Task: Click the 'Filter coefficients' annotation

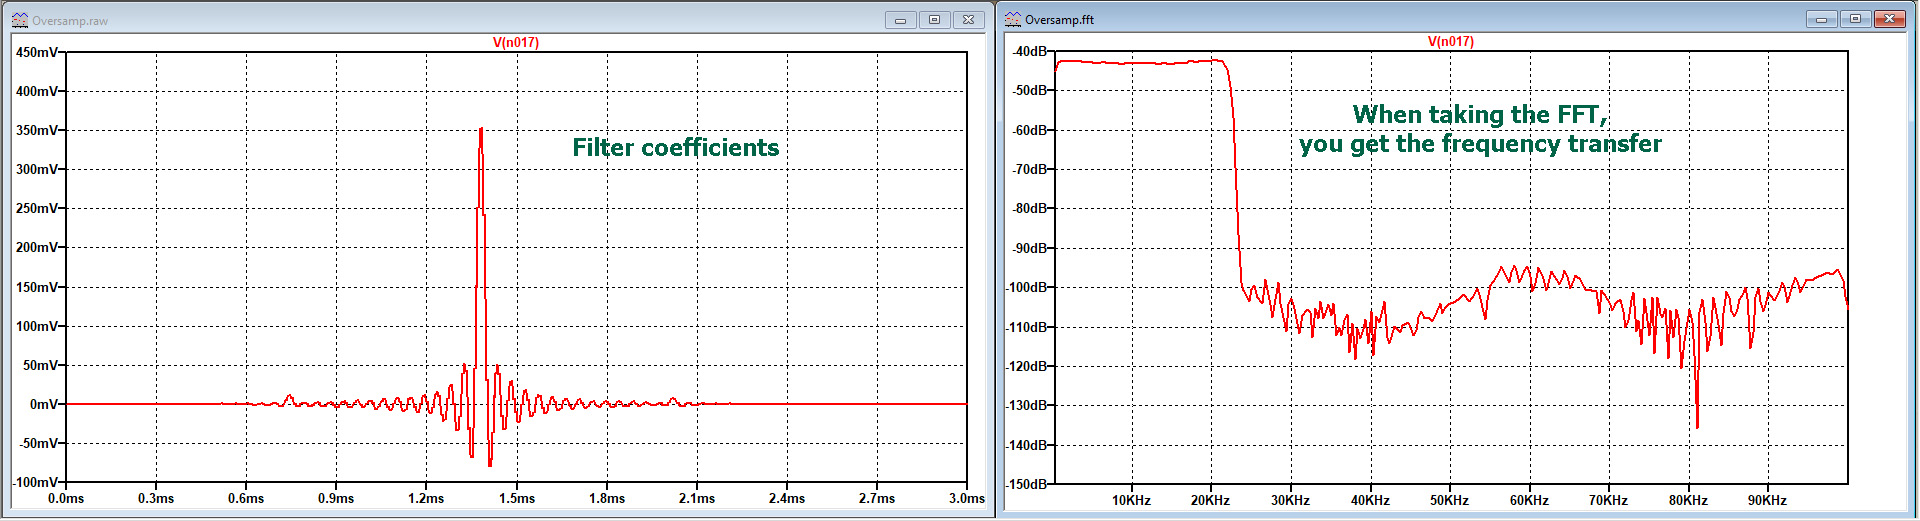Action: pyautogui.click(x=676, y=148)
